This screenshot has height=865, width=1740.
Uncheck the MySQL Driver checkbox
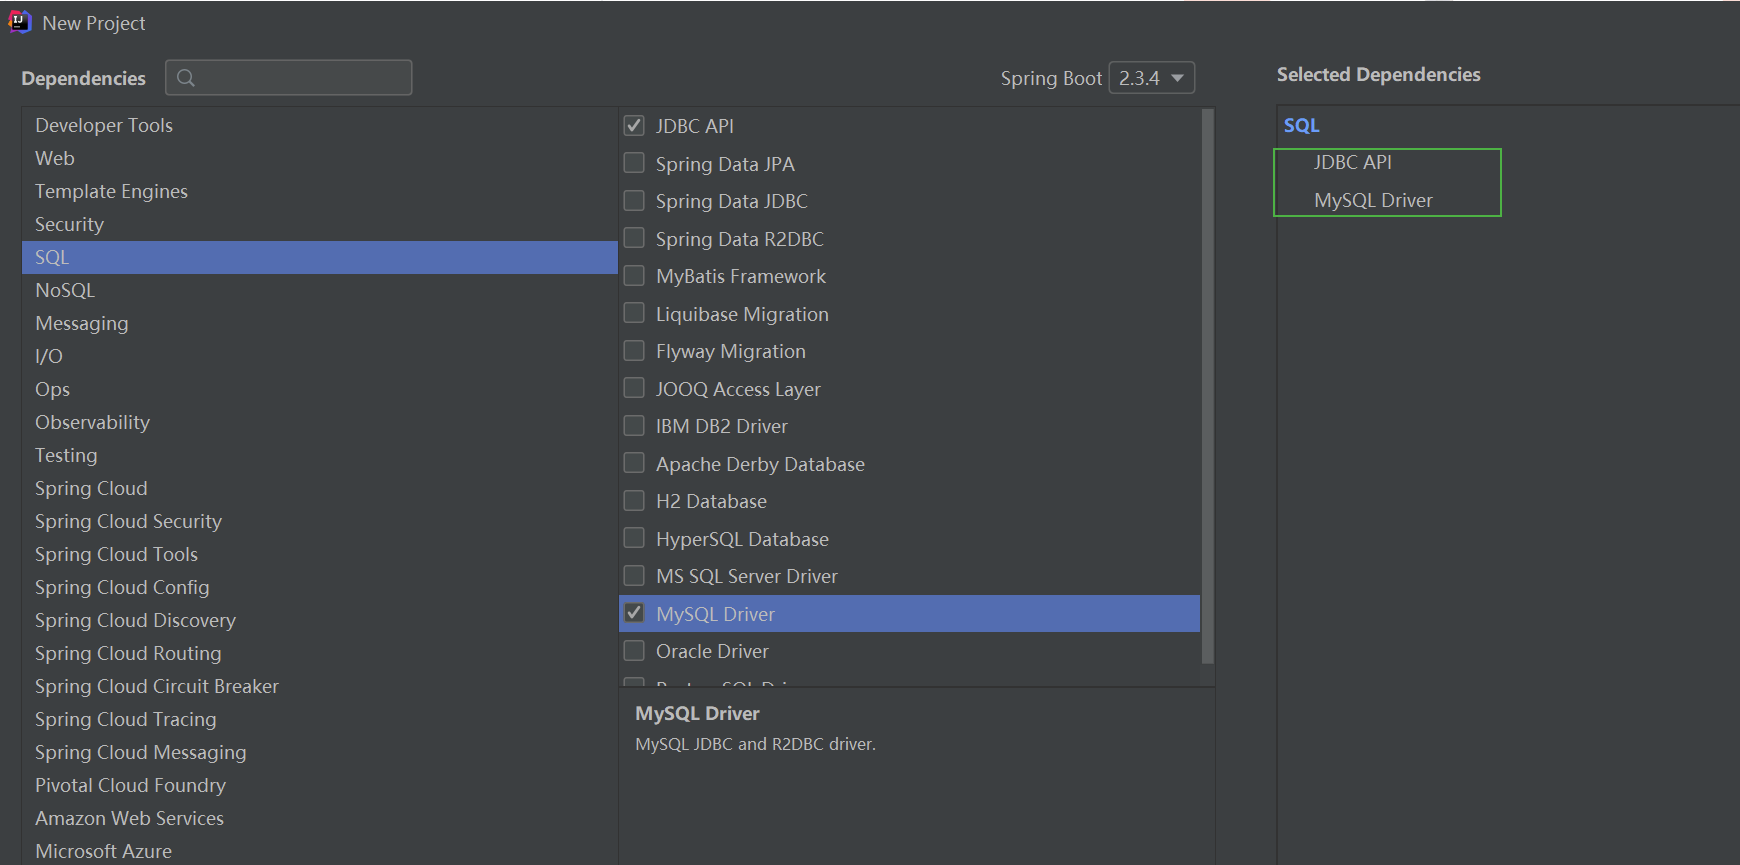634,613
